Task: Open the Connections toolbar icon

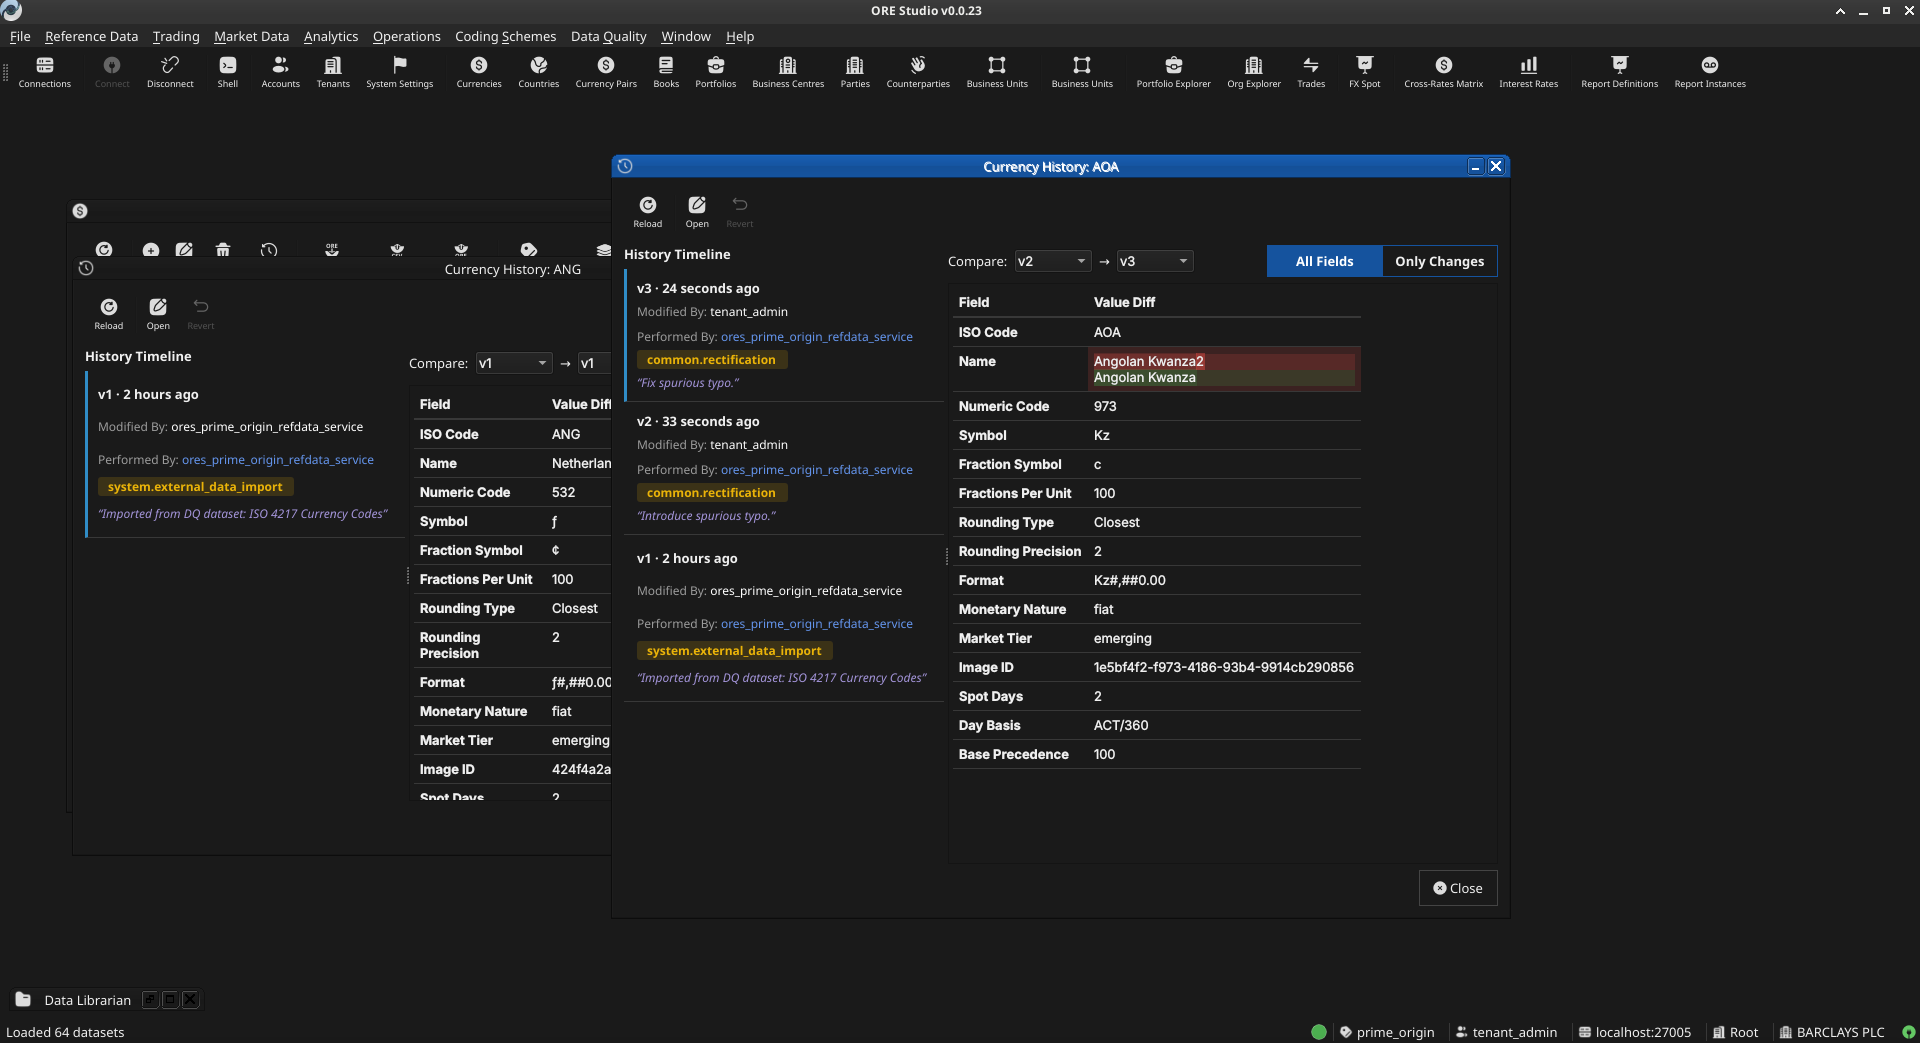Action: pyautogui.click(x=45, y=72)
